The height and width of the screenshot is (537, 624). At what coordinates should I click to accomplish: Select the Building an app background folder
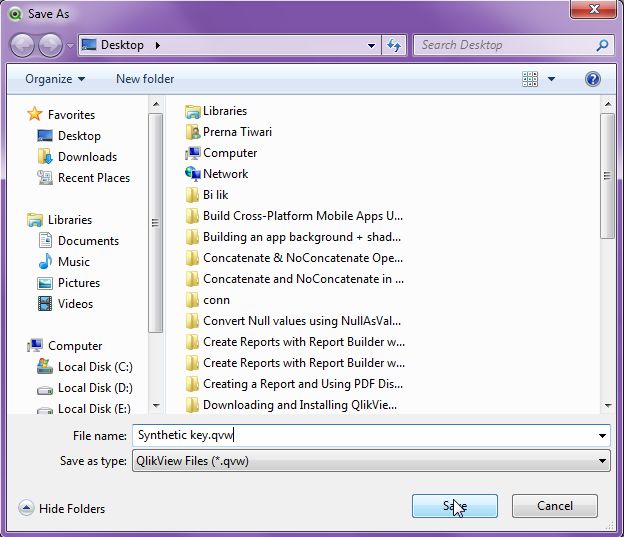coord(293,237)
